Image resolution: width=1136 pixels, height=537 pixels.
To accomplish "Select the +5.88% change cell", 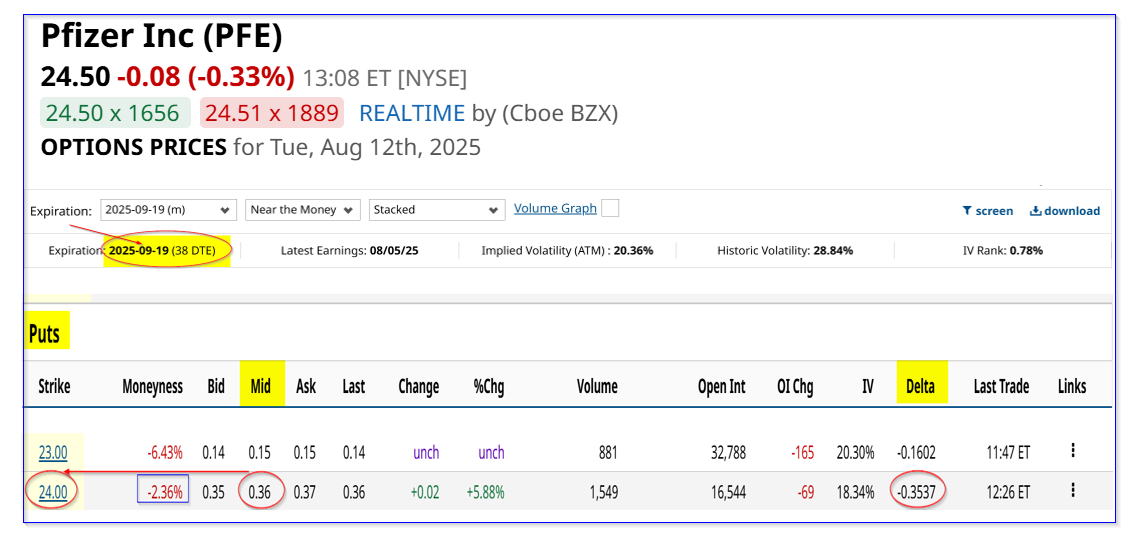I will (x=483, y=493).
